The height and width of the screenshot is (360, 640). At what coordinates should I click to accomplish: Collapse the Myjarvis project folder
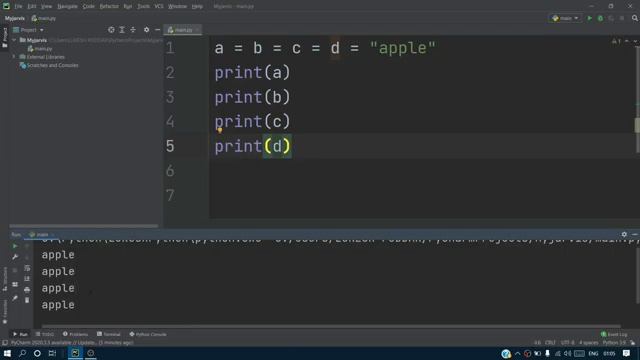point(14,40)
